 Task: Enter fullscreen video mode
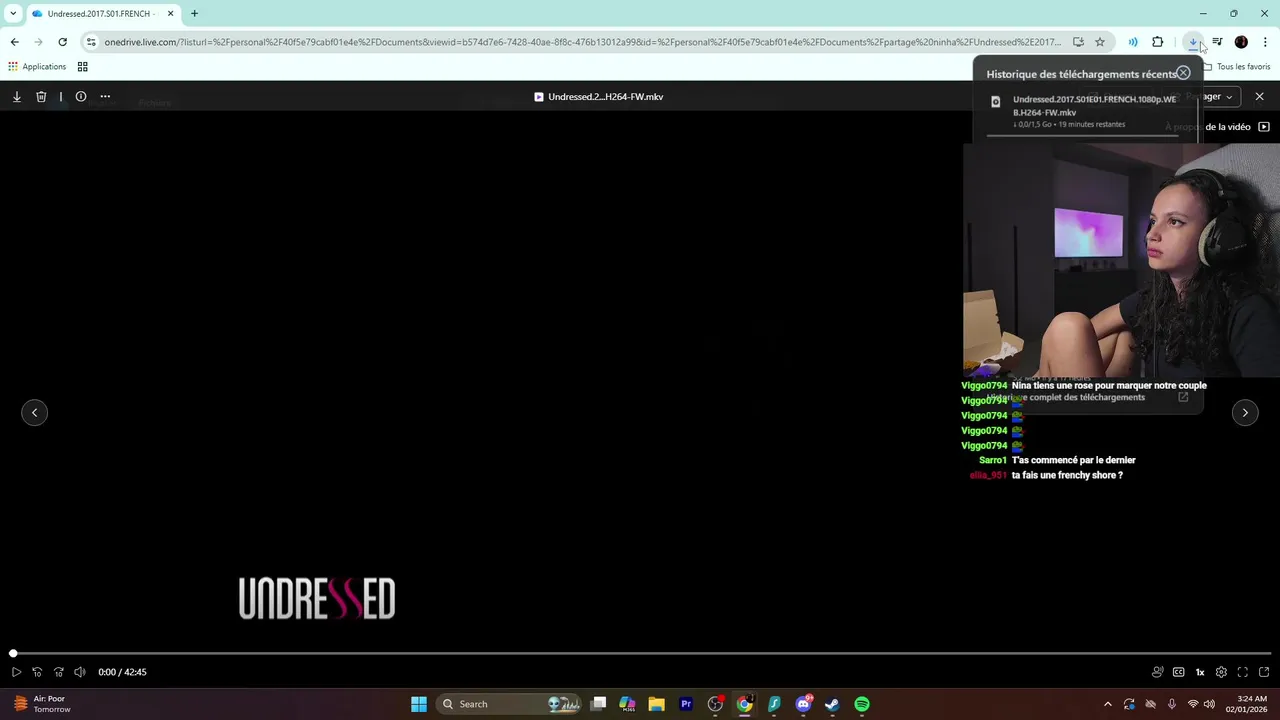[x=1243, y=672]
